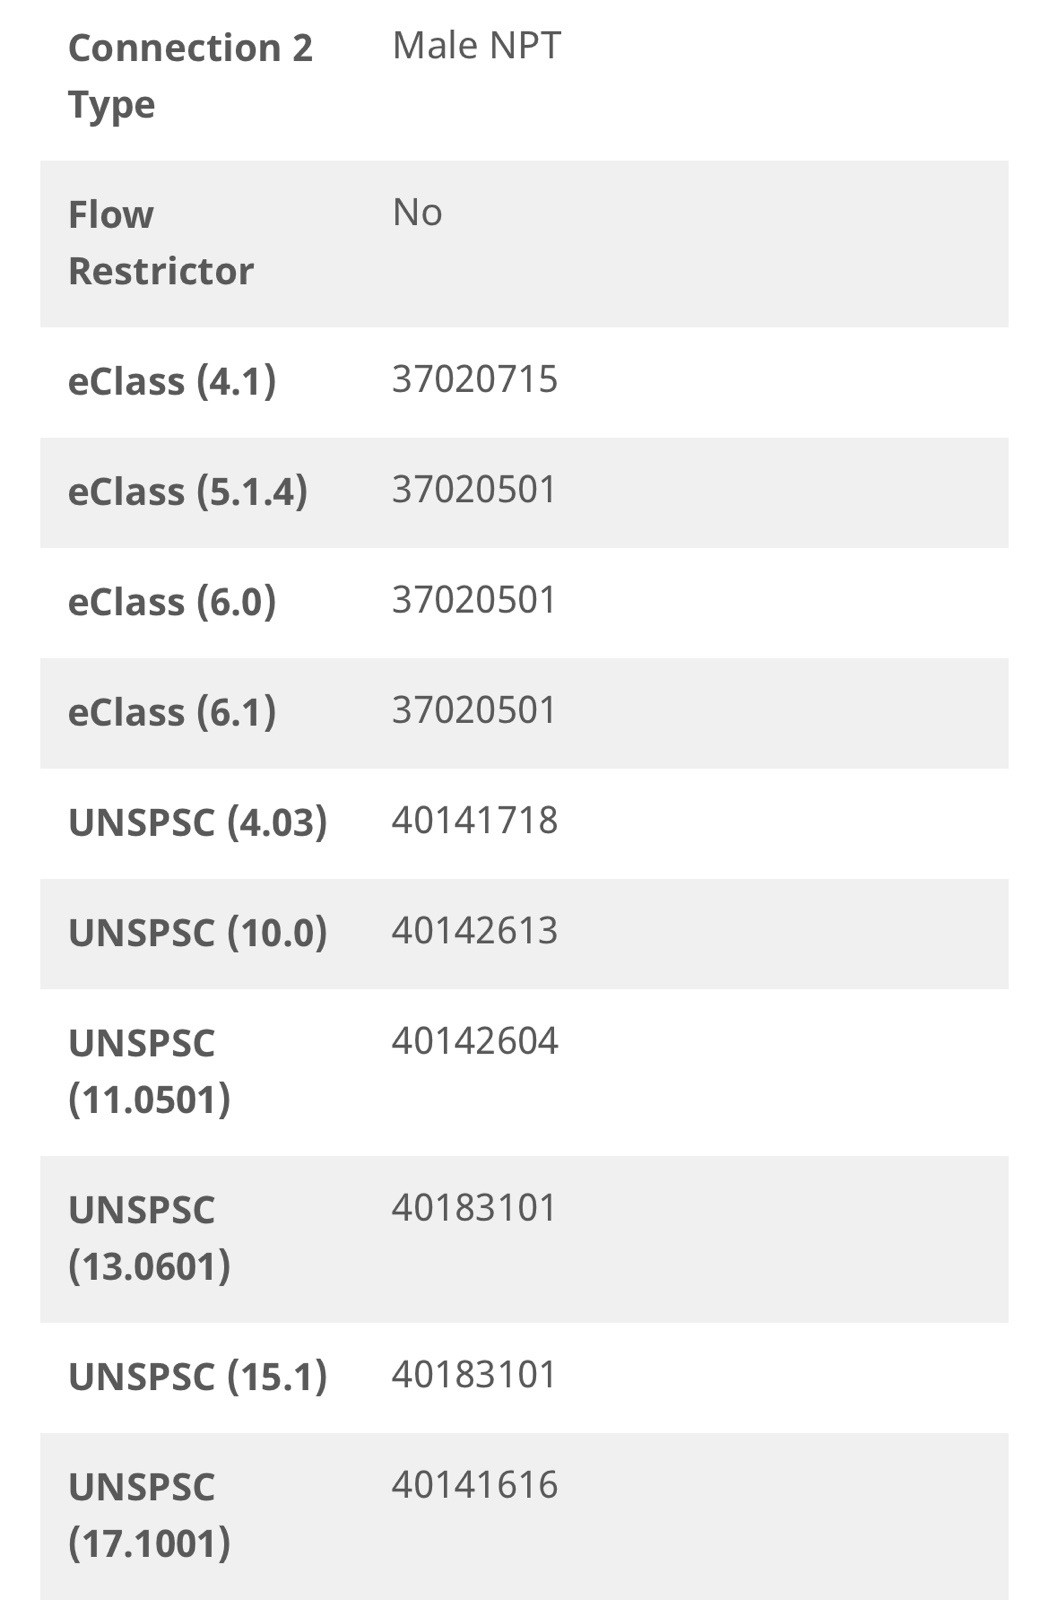Click the Male NPT value
Image resolution: width=1049 pixels, height=1600 pixels.
[476, 46]
